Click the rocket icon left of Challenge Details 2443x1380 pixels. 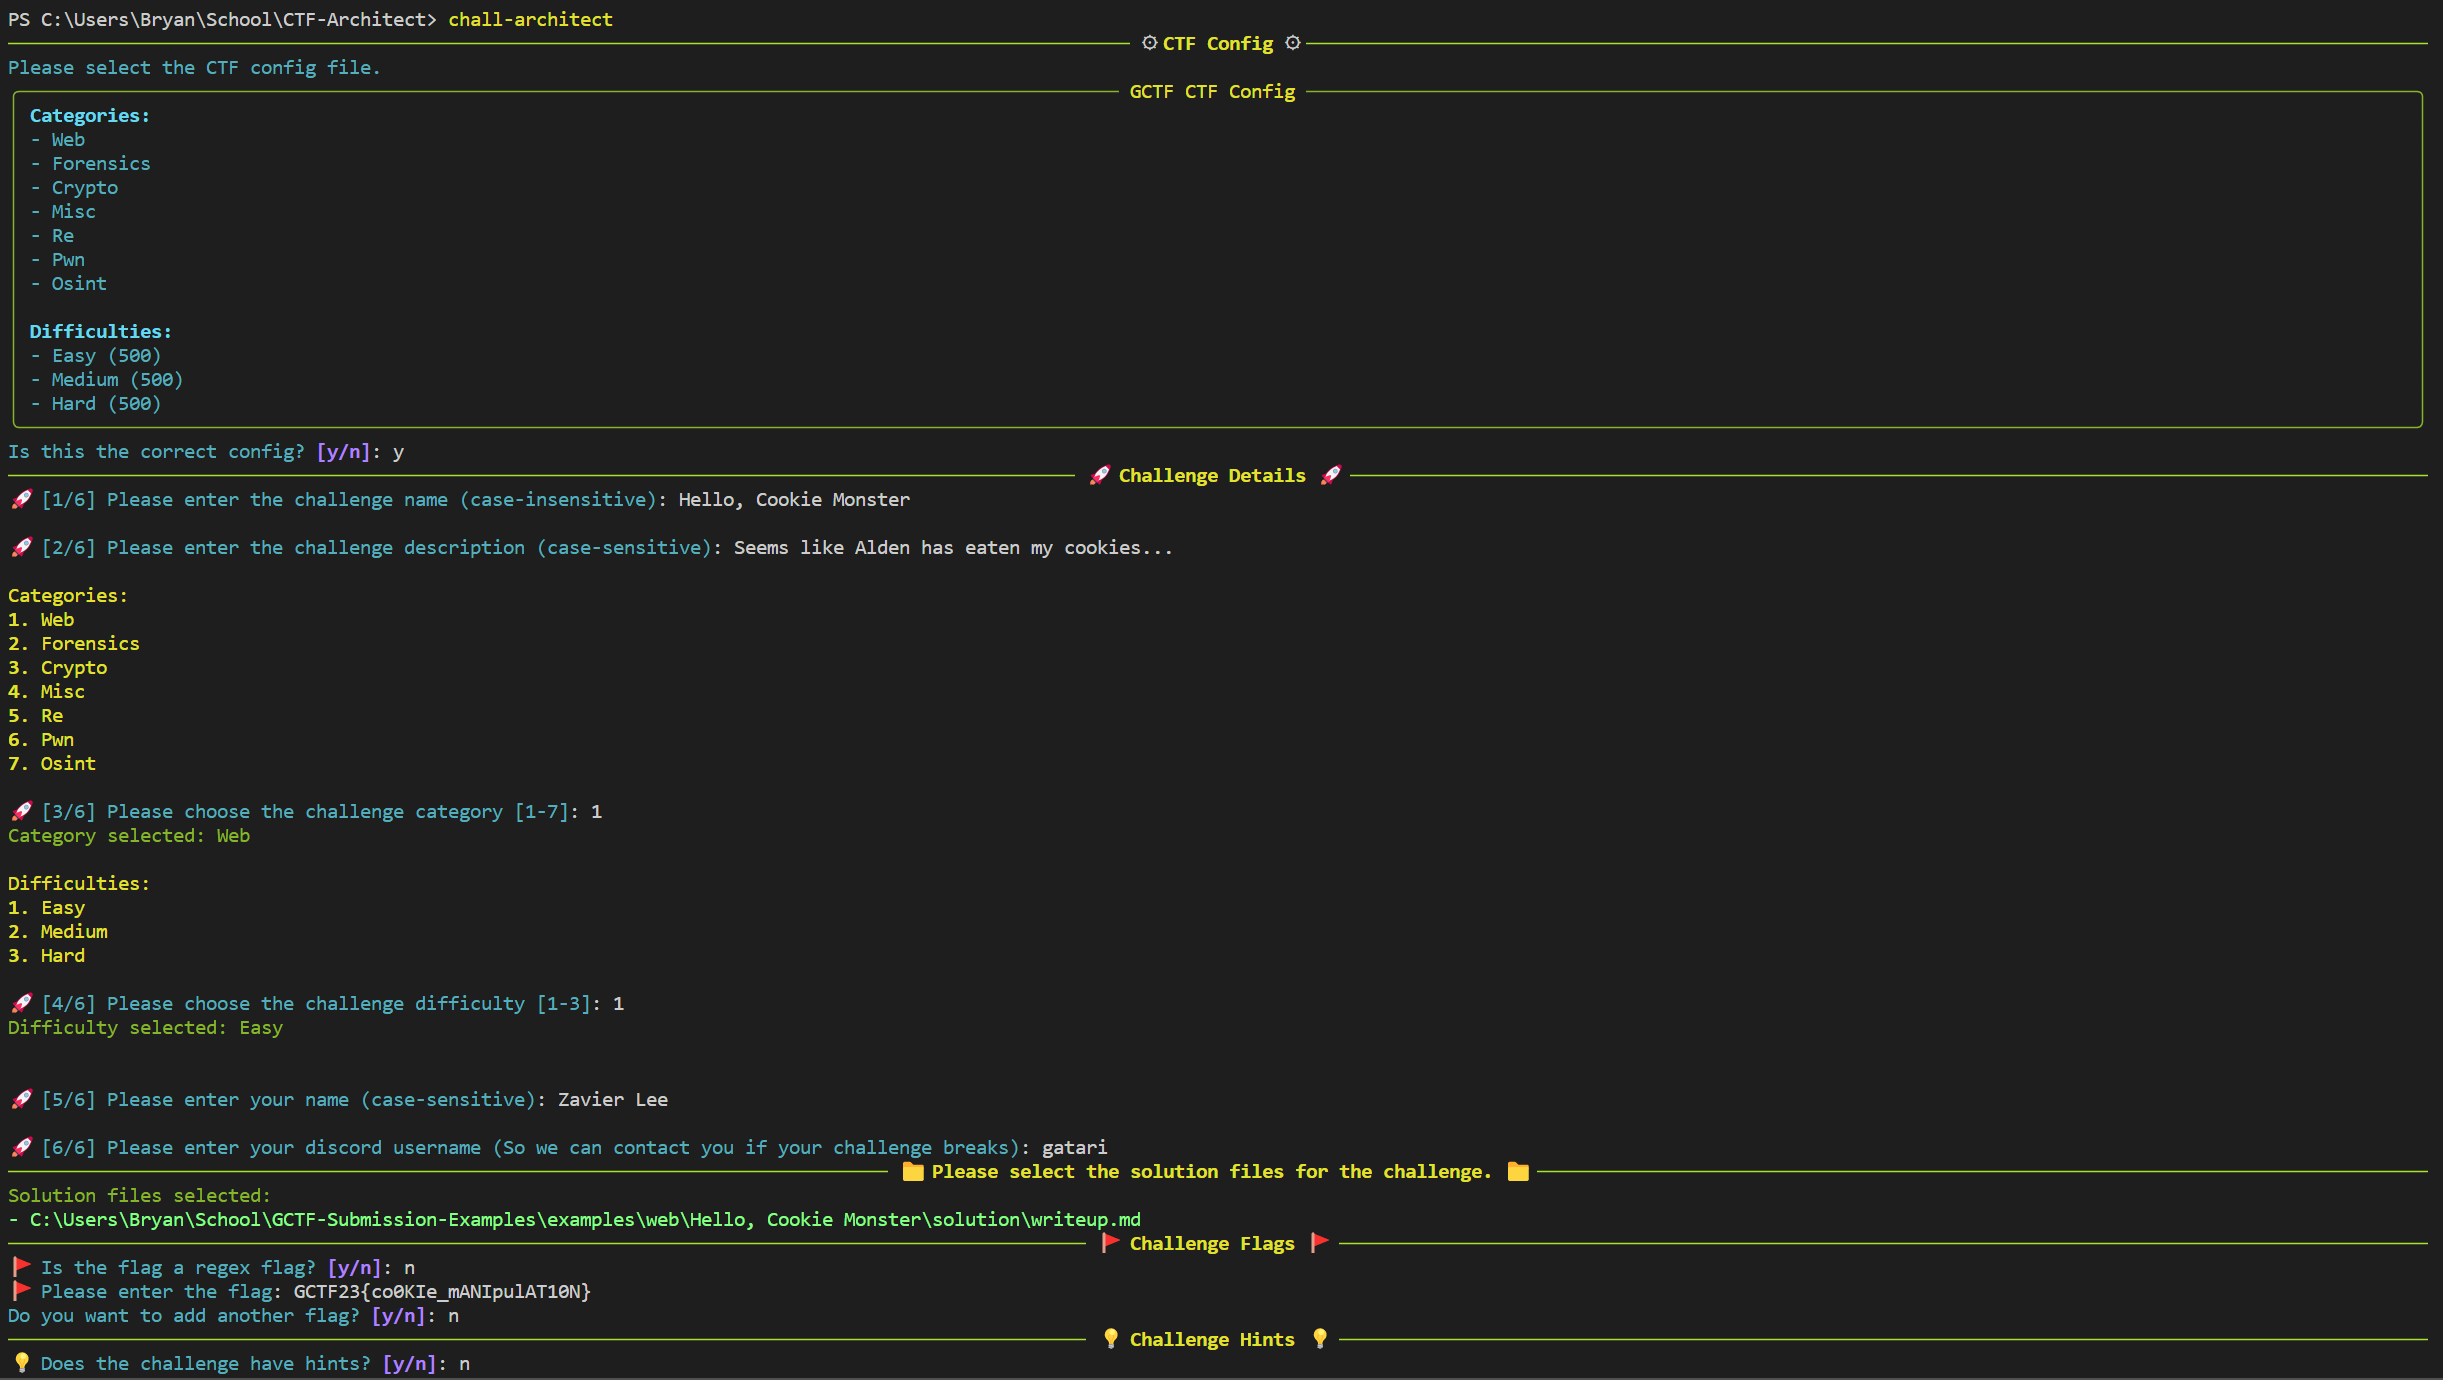click(x=1099, y=475)
